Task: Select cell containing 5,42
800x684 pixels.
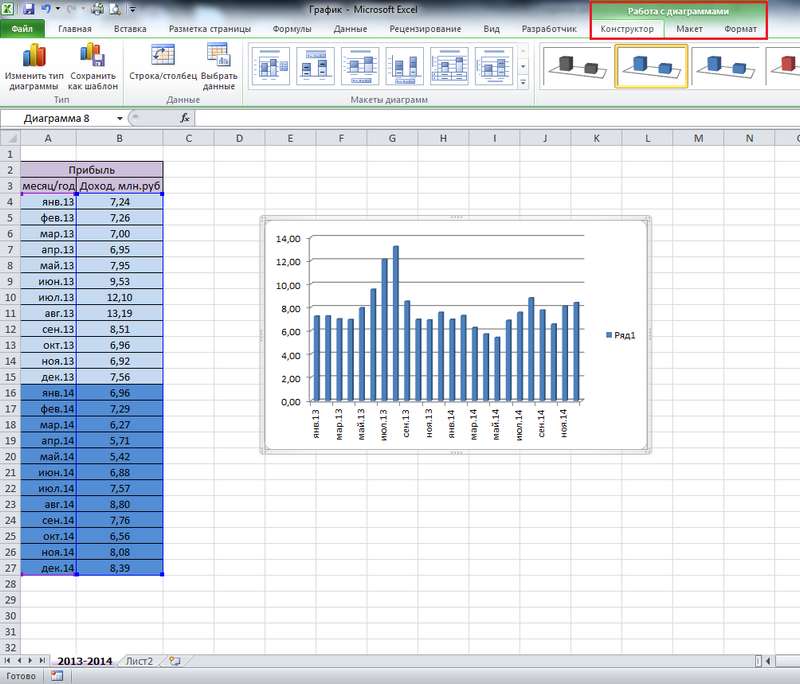Action: click(x=120, y=457)
